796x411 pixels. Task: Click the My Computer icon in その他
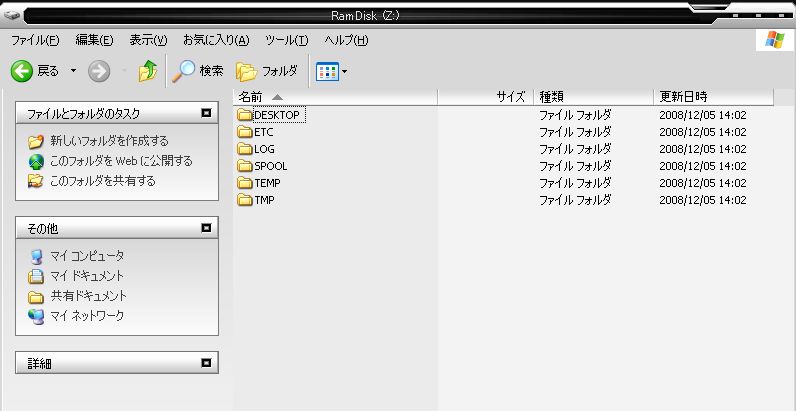36,257
